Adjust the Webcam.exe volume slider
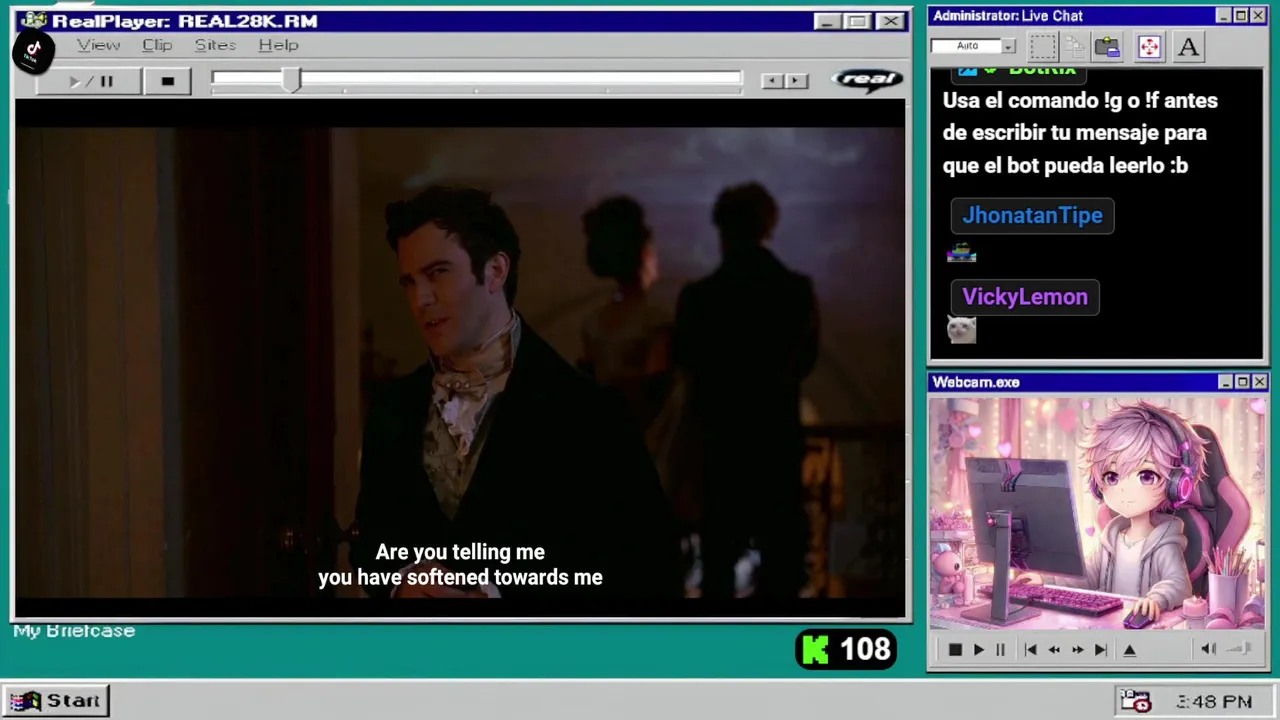 point(1240,649)
